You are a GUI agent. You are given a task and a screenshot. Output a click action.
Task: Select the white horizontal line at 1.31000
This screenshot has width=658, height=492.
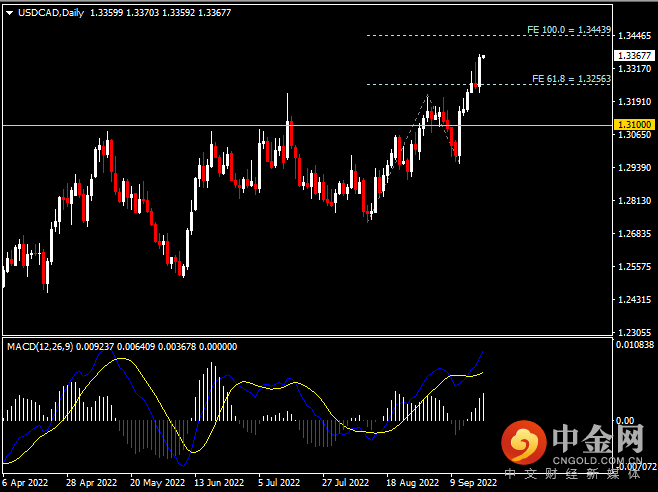(200, 125)
